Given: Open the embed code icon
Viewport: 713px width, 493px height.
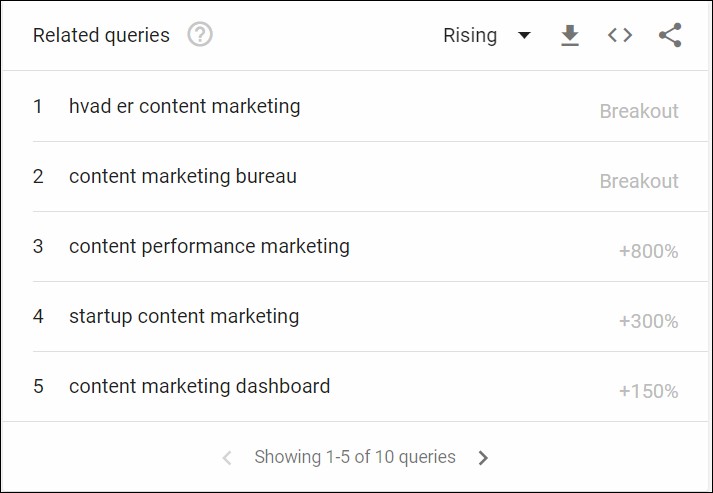Looking at the screenshot, I should 620,36.
